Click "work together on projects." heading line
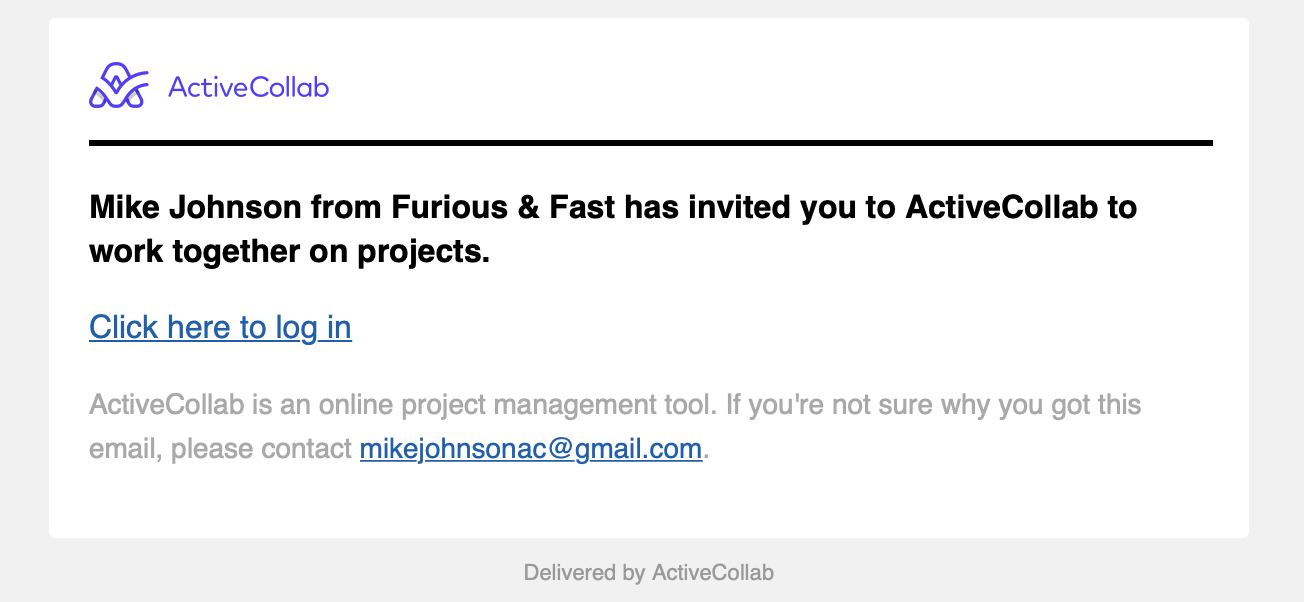Viewport: 1304px width, 602px height. point(290,251)
